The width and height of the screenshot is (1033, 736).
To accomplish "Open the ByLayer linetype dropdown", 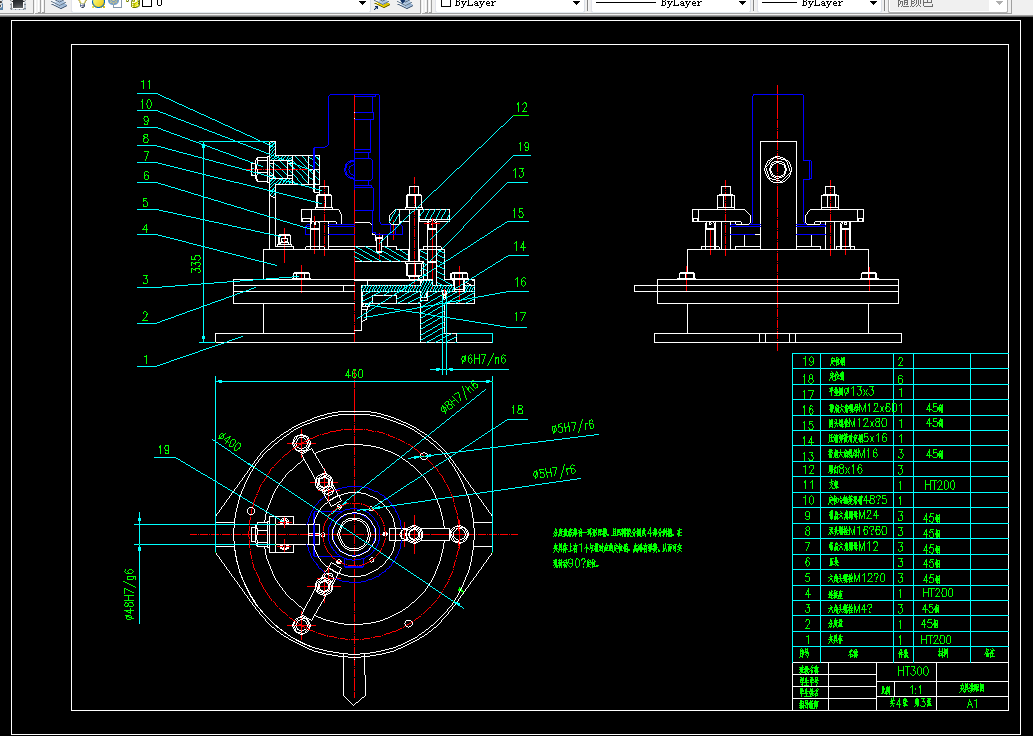I will pyautogui.click(x=671, y=3).
